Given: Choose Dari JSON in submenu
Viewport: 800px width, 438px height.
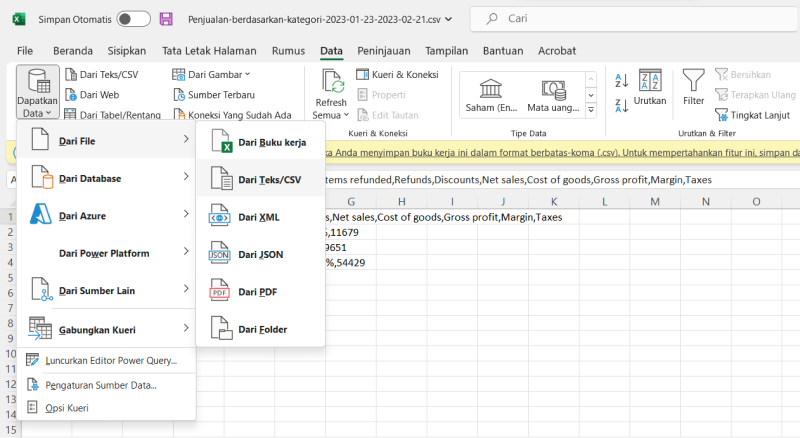Looking at the screenshot, I should (261, 254).
